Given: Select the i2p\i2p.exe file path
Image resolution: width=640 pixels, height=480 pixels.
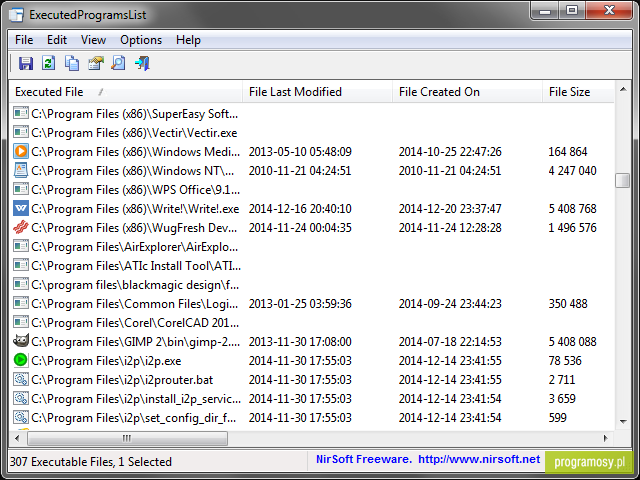Looking at the screenshot, I should 106,361.
